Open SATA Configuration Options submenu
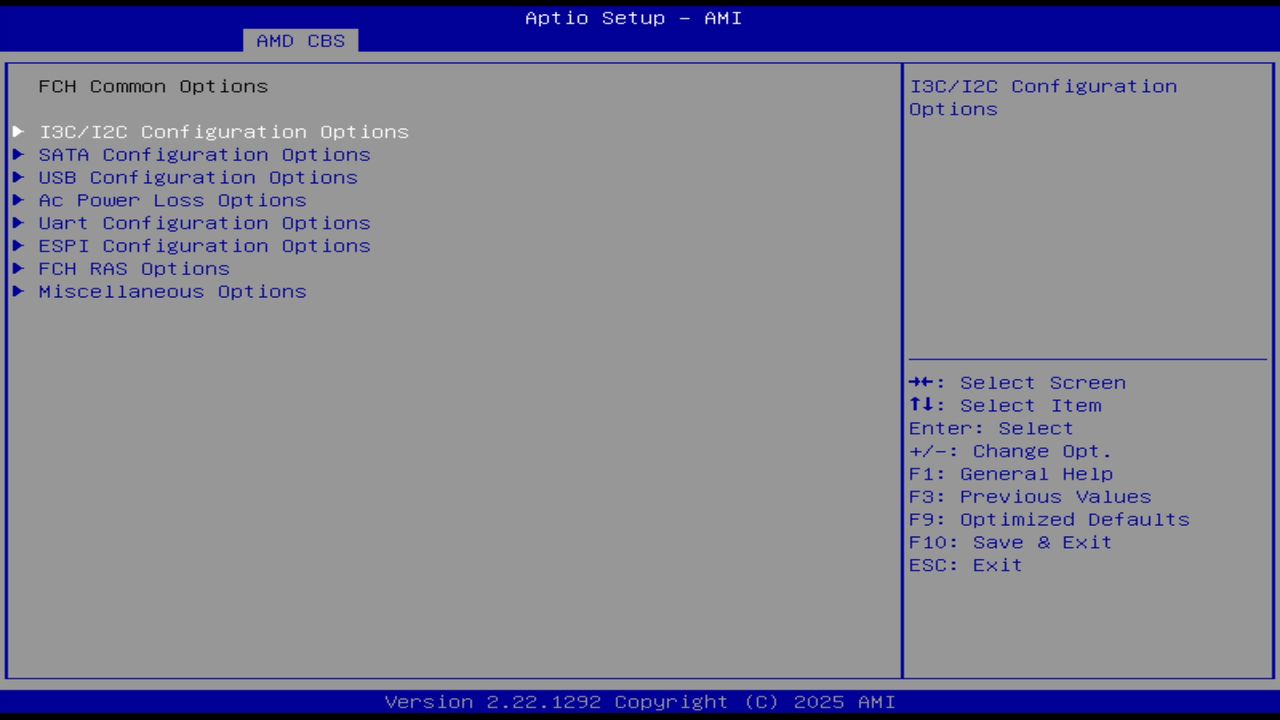This screenshot has width=1280, height=720. coord(204,155)
